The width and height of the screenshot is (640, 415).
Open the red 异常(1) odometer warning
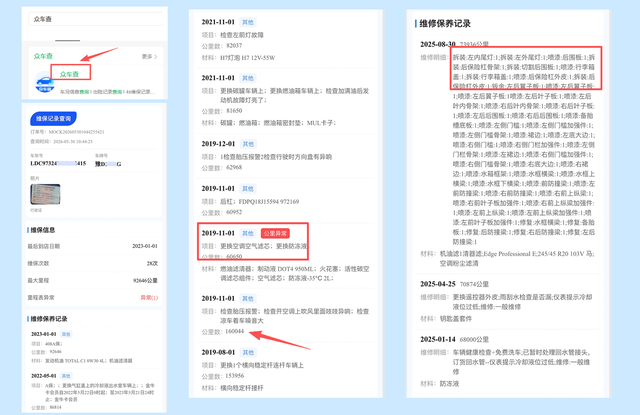(149, 297)
